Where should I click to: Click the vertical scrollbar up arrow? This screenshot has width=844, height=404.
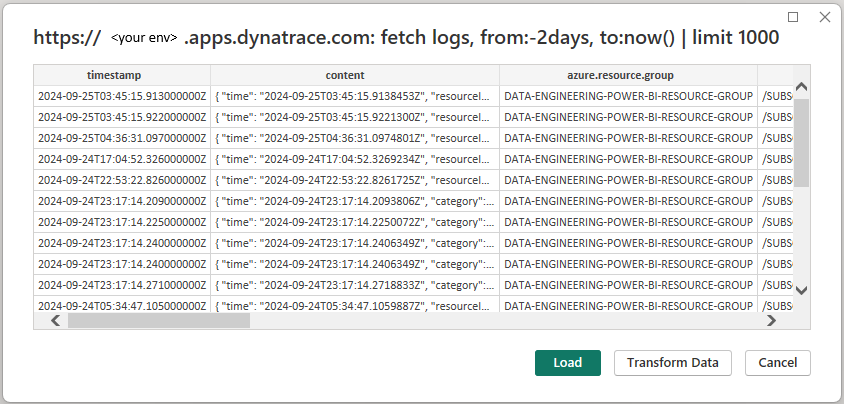coord(801,87)
